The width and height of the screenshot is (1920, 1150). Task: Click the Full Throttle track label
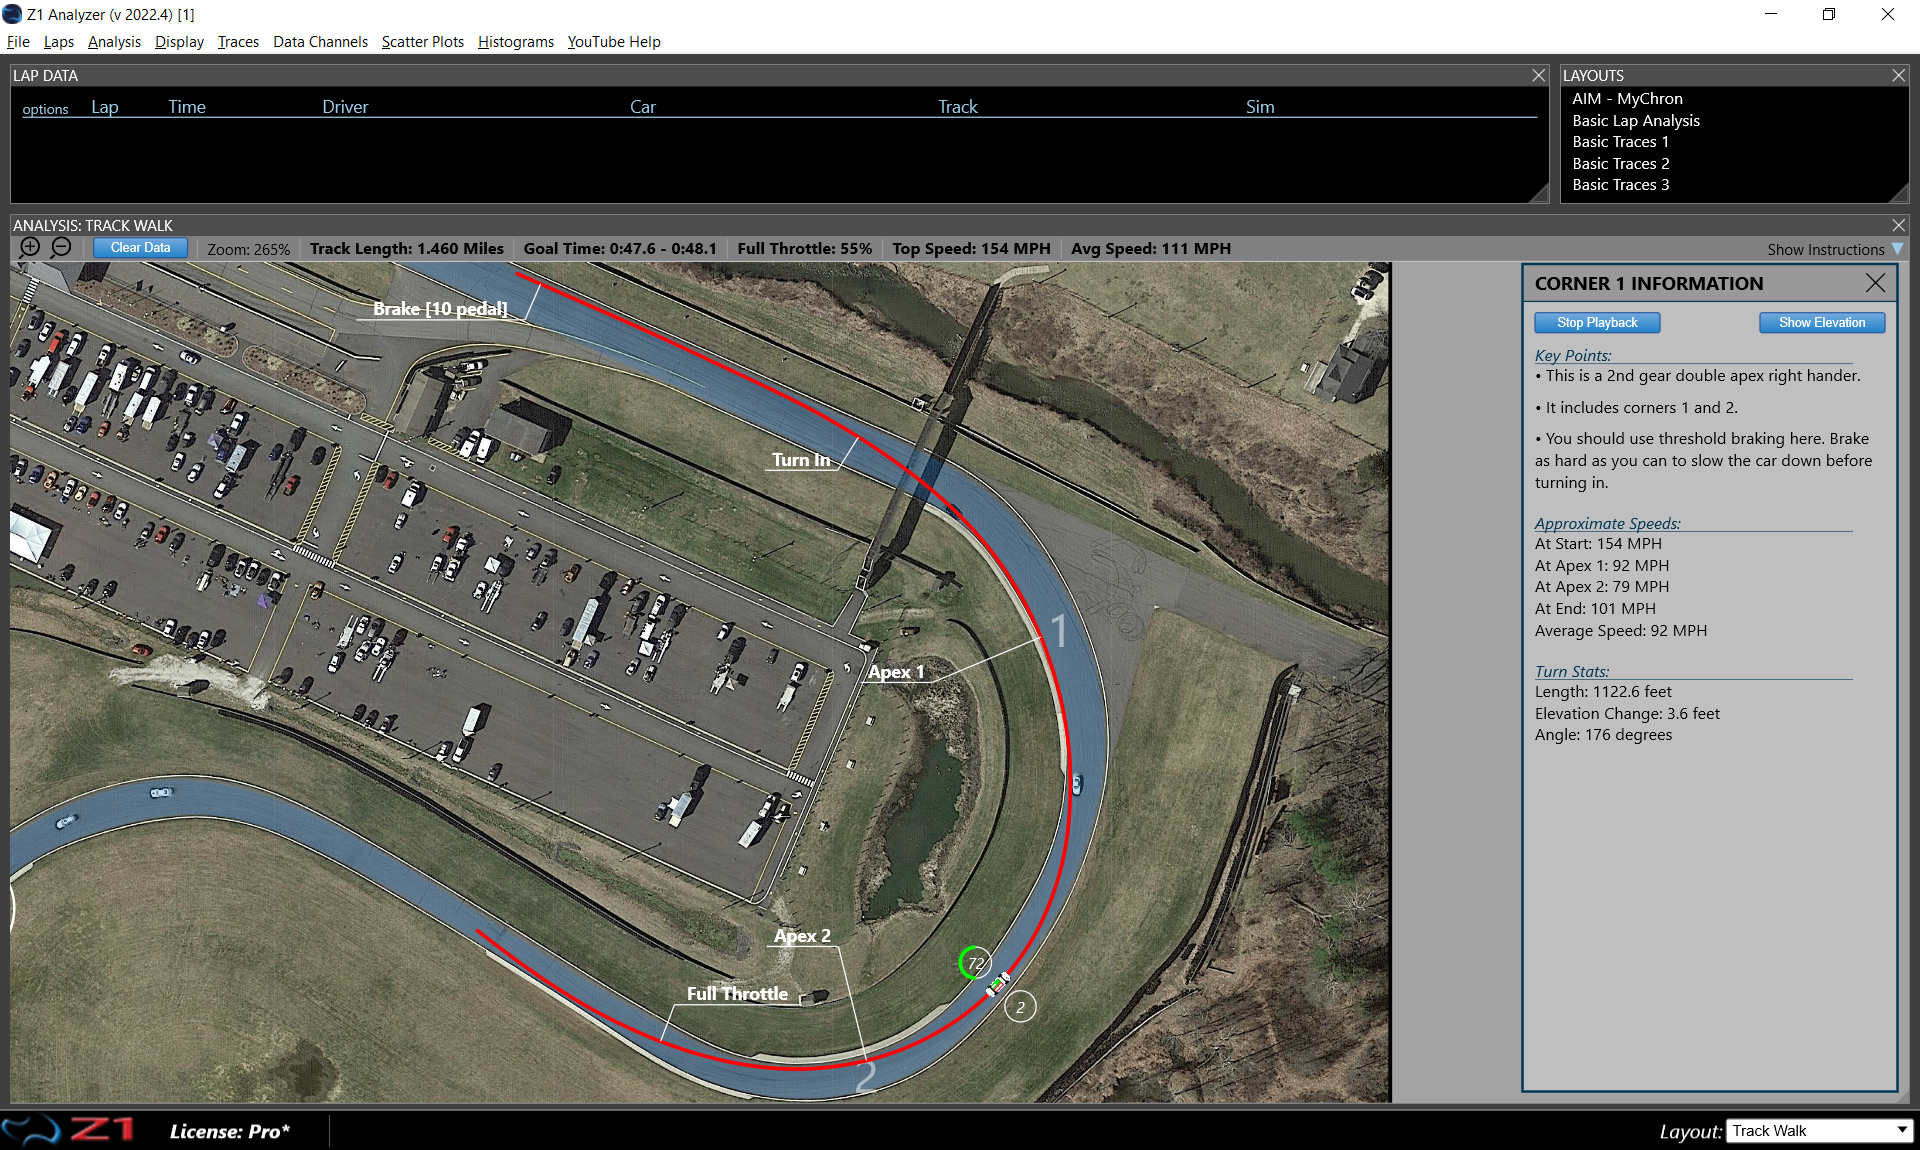pyautogui.click(x=737, y=994)
